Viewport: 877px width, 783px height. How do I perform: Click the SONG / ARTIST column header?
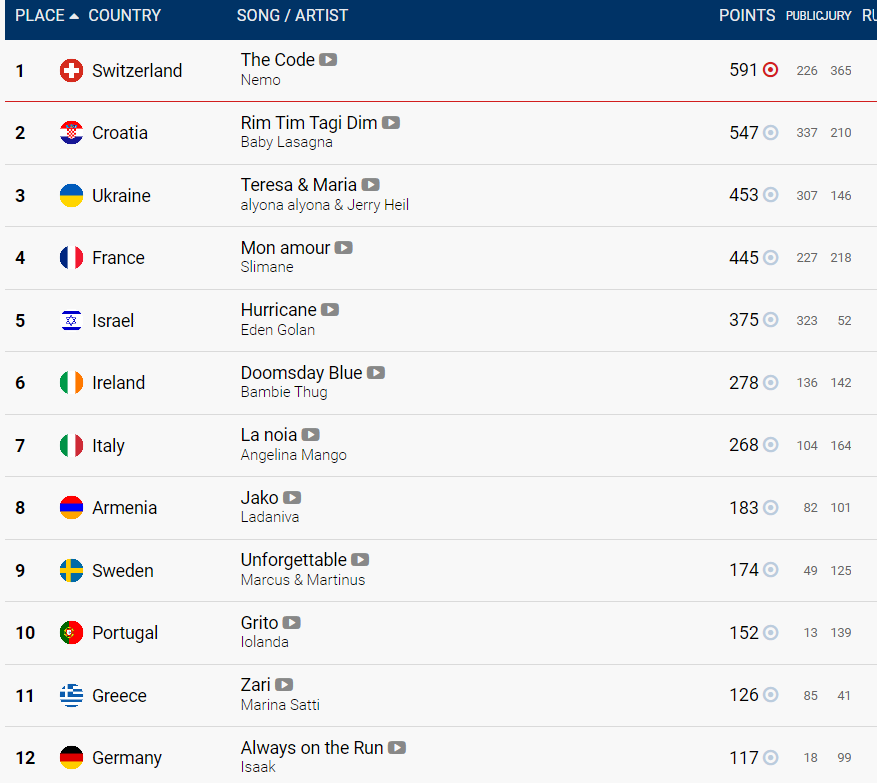tap(292, 15)
